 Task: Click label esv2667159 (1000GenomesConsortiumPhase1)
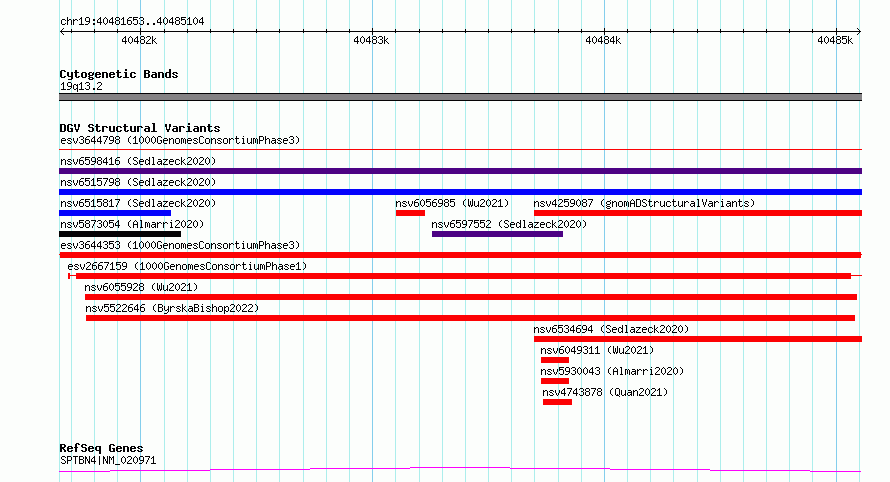(x=187, y=266)
